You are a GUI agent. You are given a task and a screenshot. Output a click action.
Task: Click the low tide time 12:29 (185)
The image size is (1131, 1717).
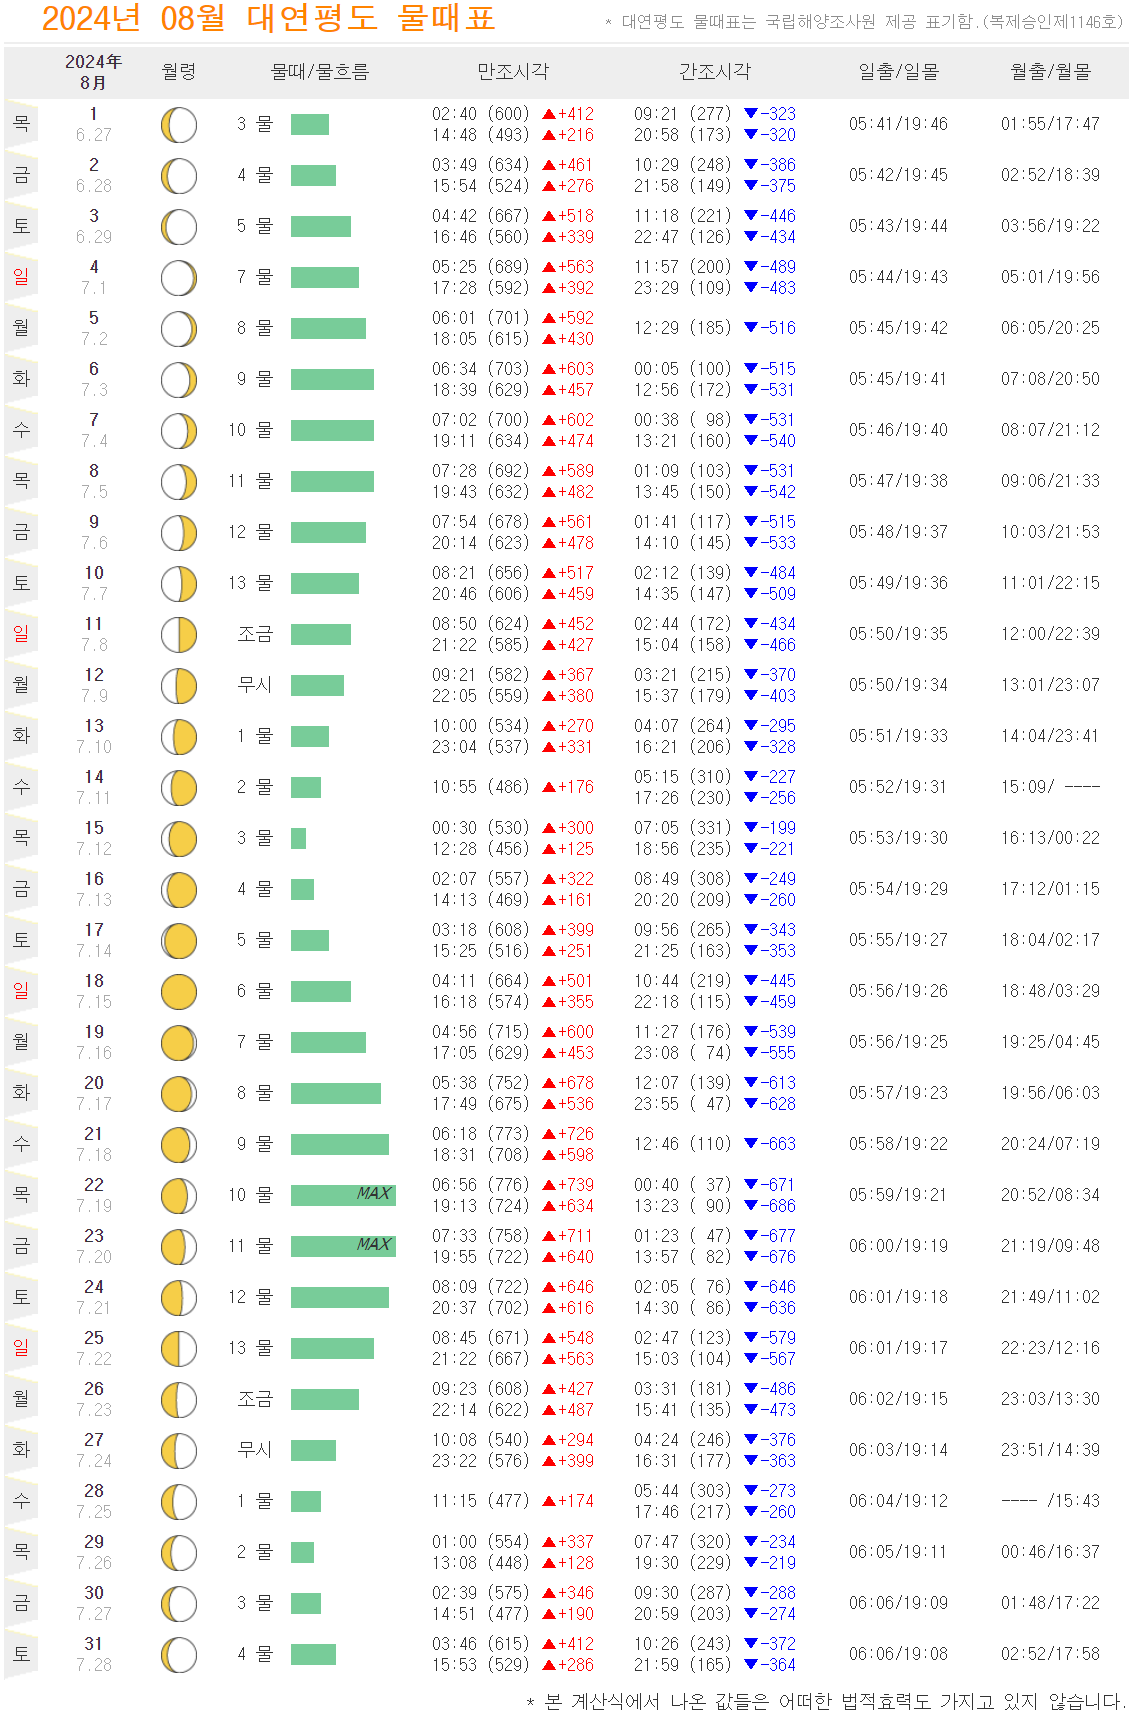[x=682, y=328]
